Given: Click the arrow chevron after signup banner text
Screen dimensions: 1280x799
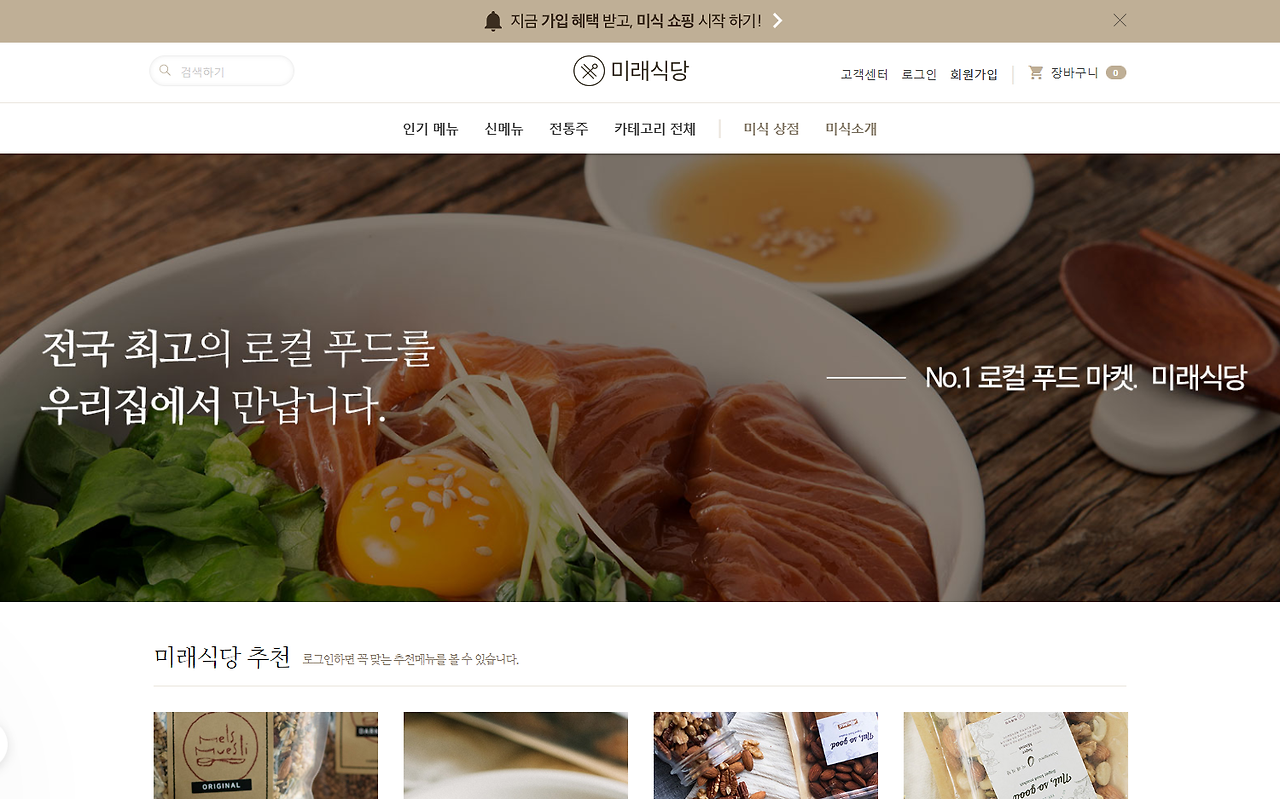Looking at the screenshot, I should point(777,21).
